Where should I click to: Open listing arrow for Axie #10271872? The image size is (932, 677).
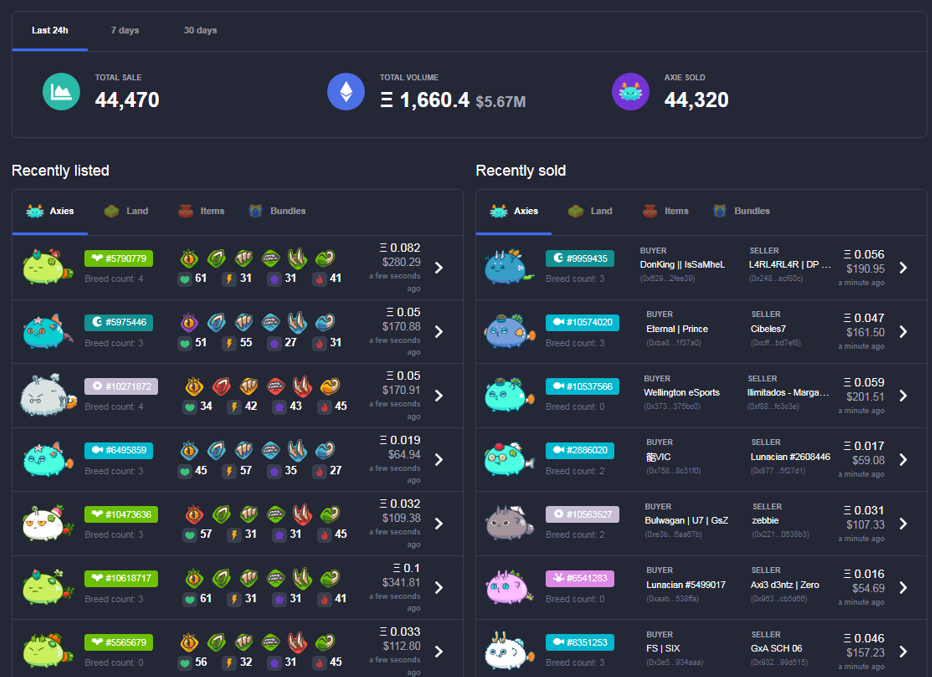coord(439,396)
